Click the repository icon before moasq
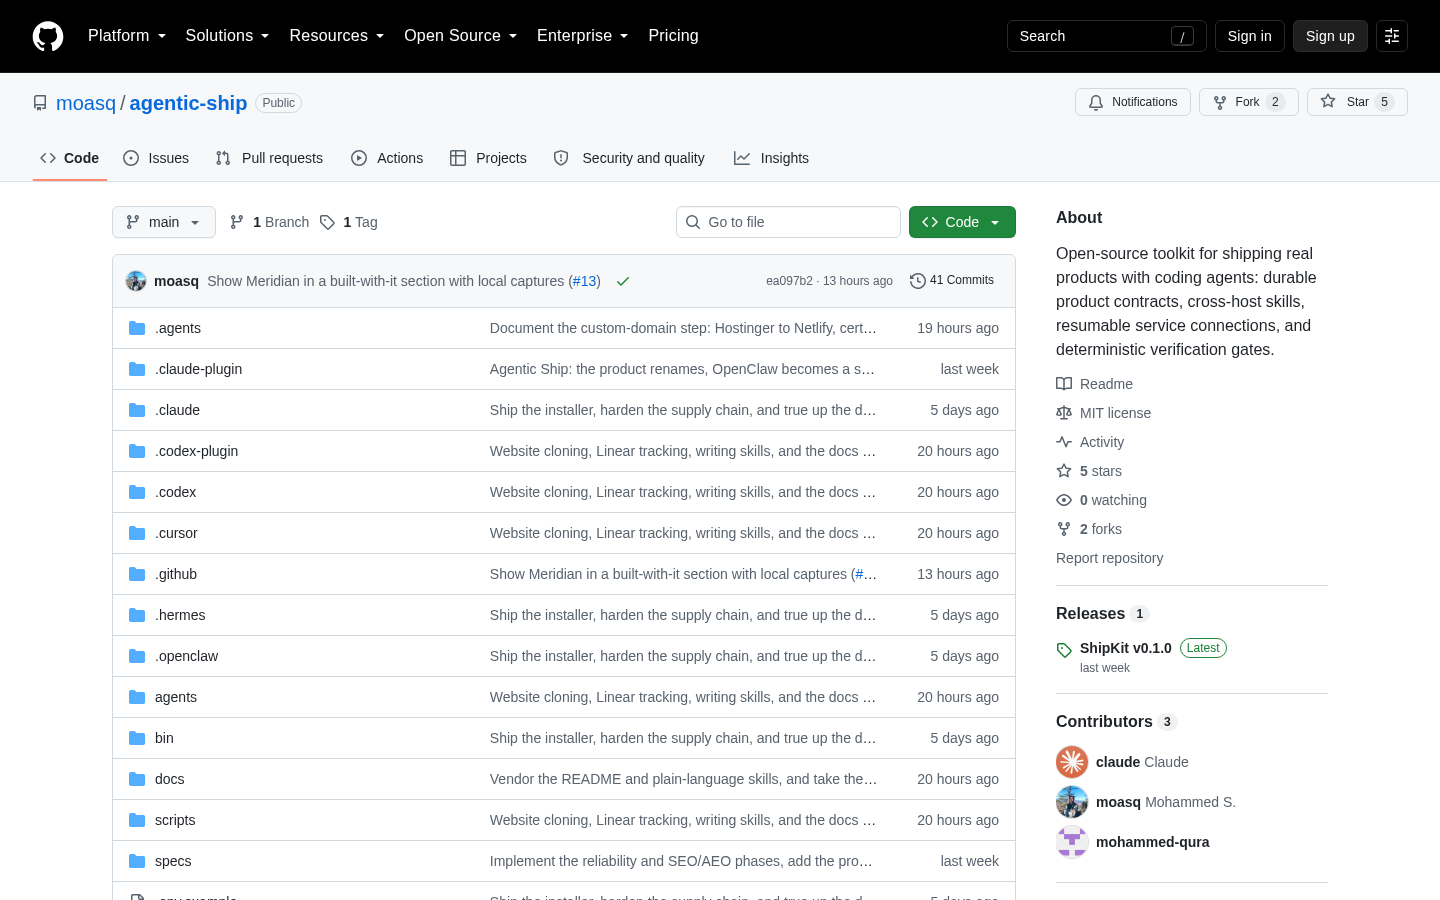The height and width of the screenshot is (900, 1440). (x=40, y=103)
